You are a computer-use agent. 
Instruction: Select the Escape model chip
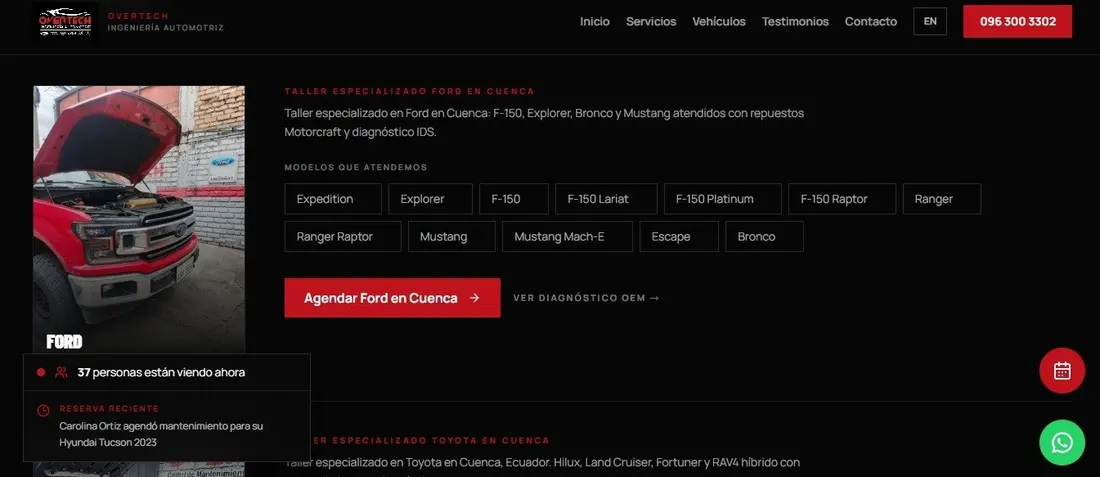[x=678, y=236]
